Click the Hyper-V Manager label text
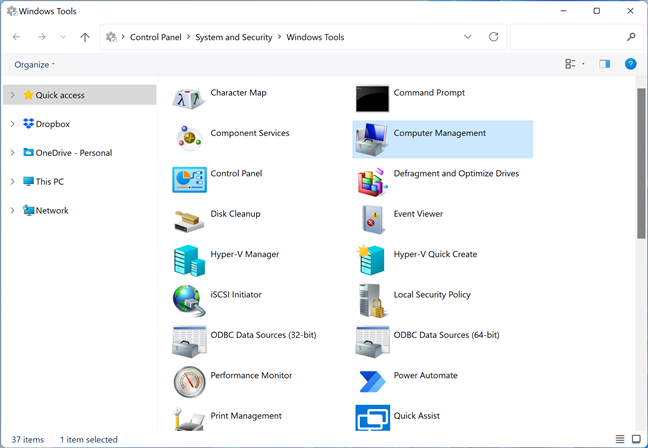 tap(245, 254)
